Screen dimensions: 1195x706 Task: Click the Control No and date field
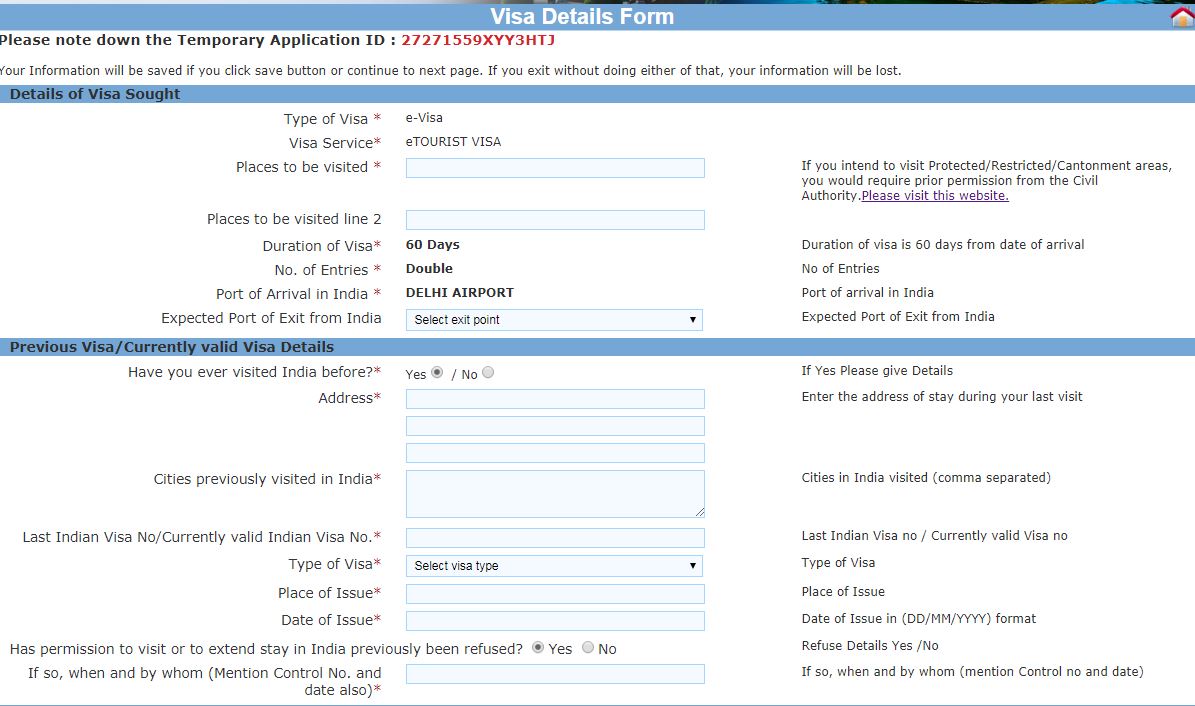(554, 673)
